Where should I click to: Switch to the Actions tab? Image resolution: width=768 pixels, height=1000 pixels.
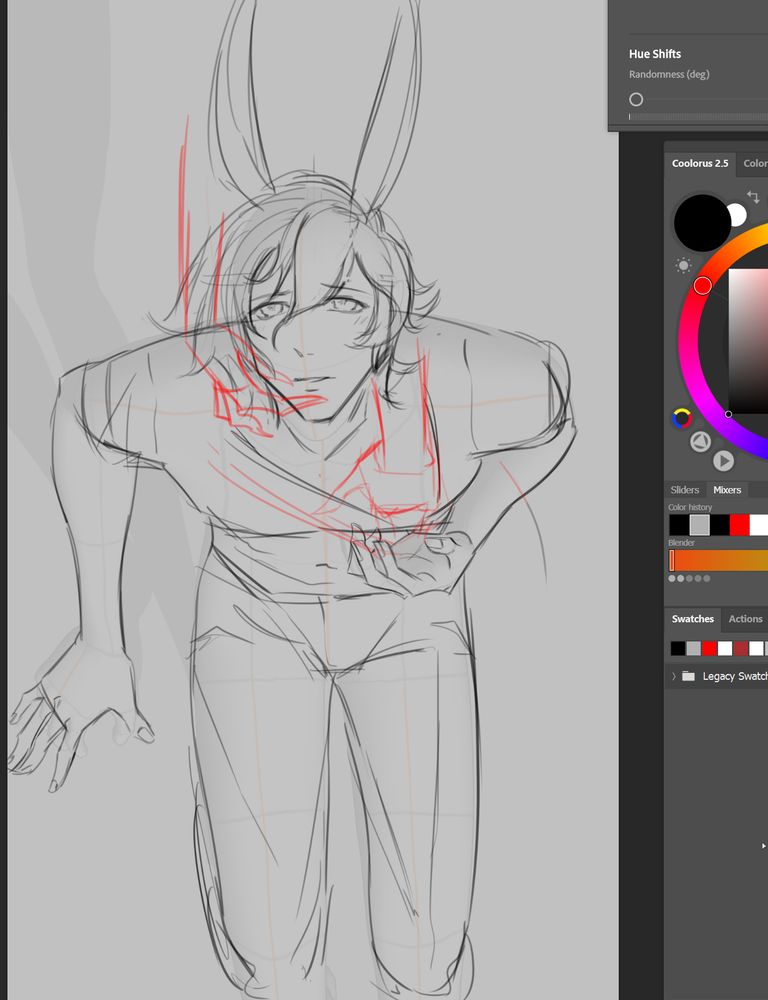(745, 619)
